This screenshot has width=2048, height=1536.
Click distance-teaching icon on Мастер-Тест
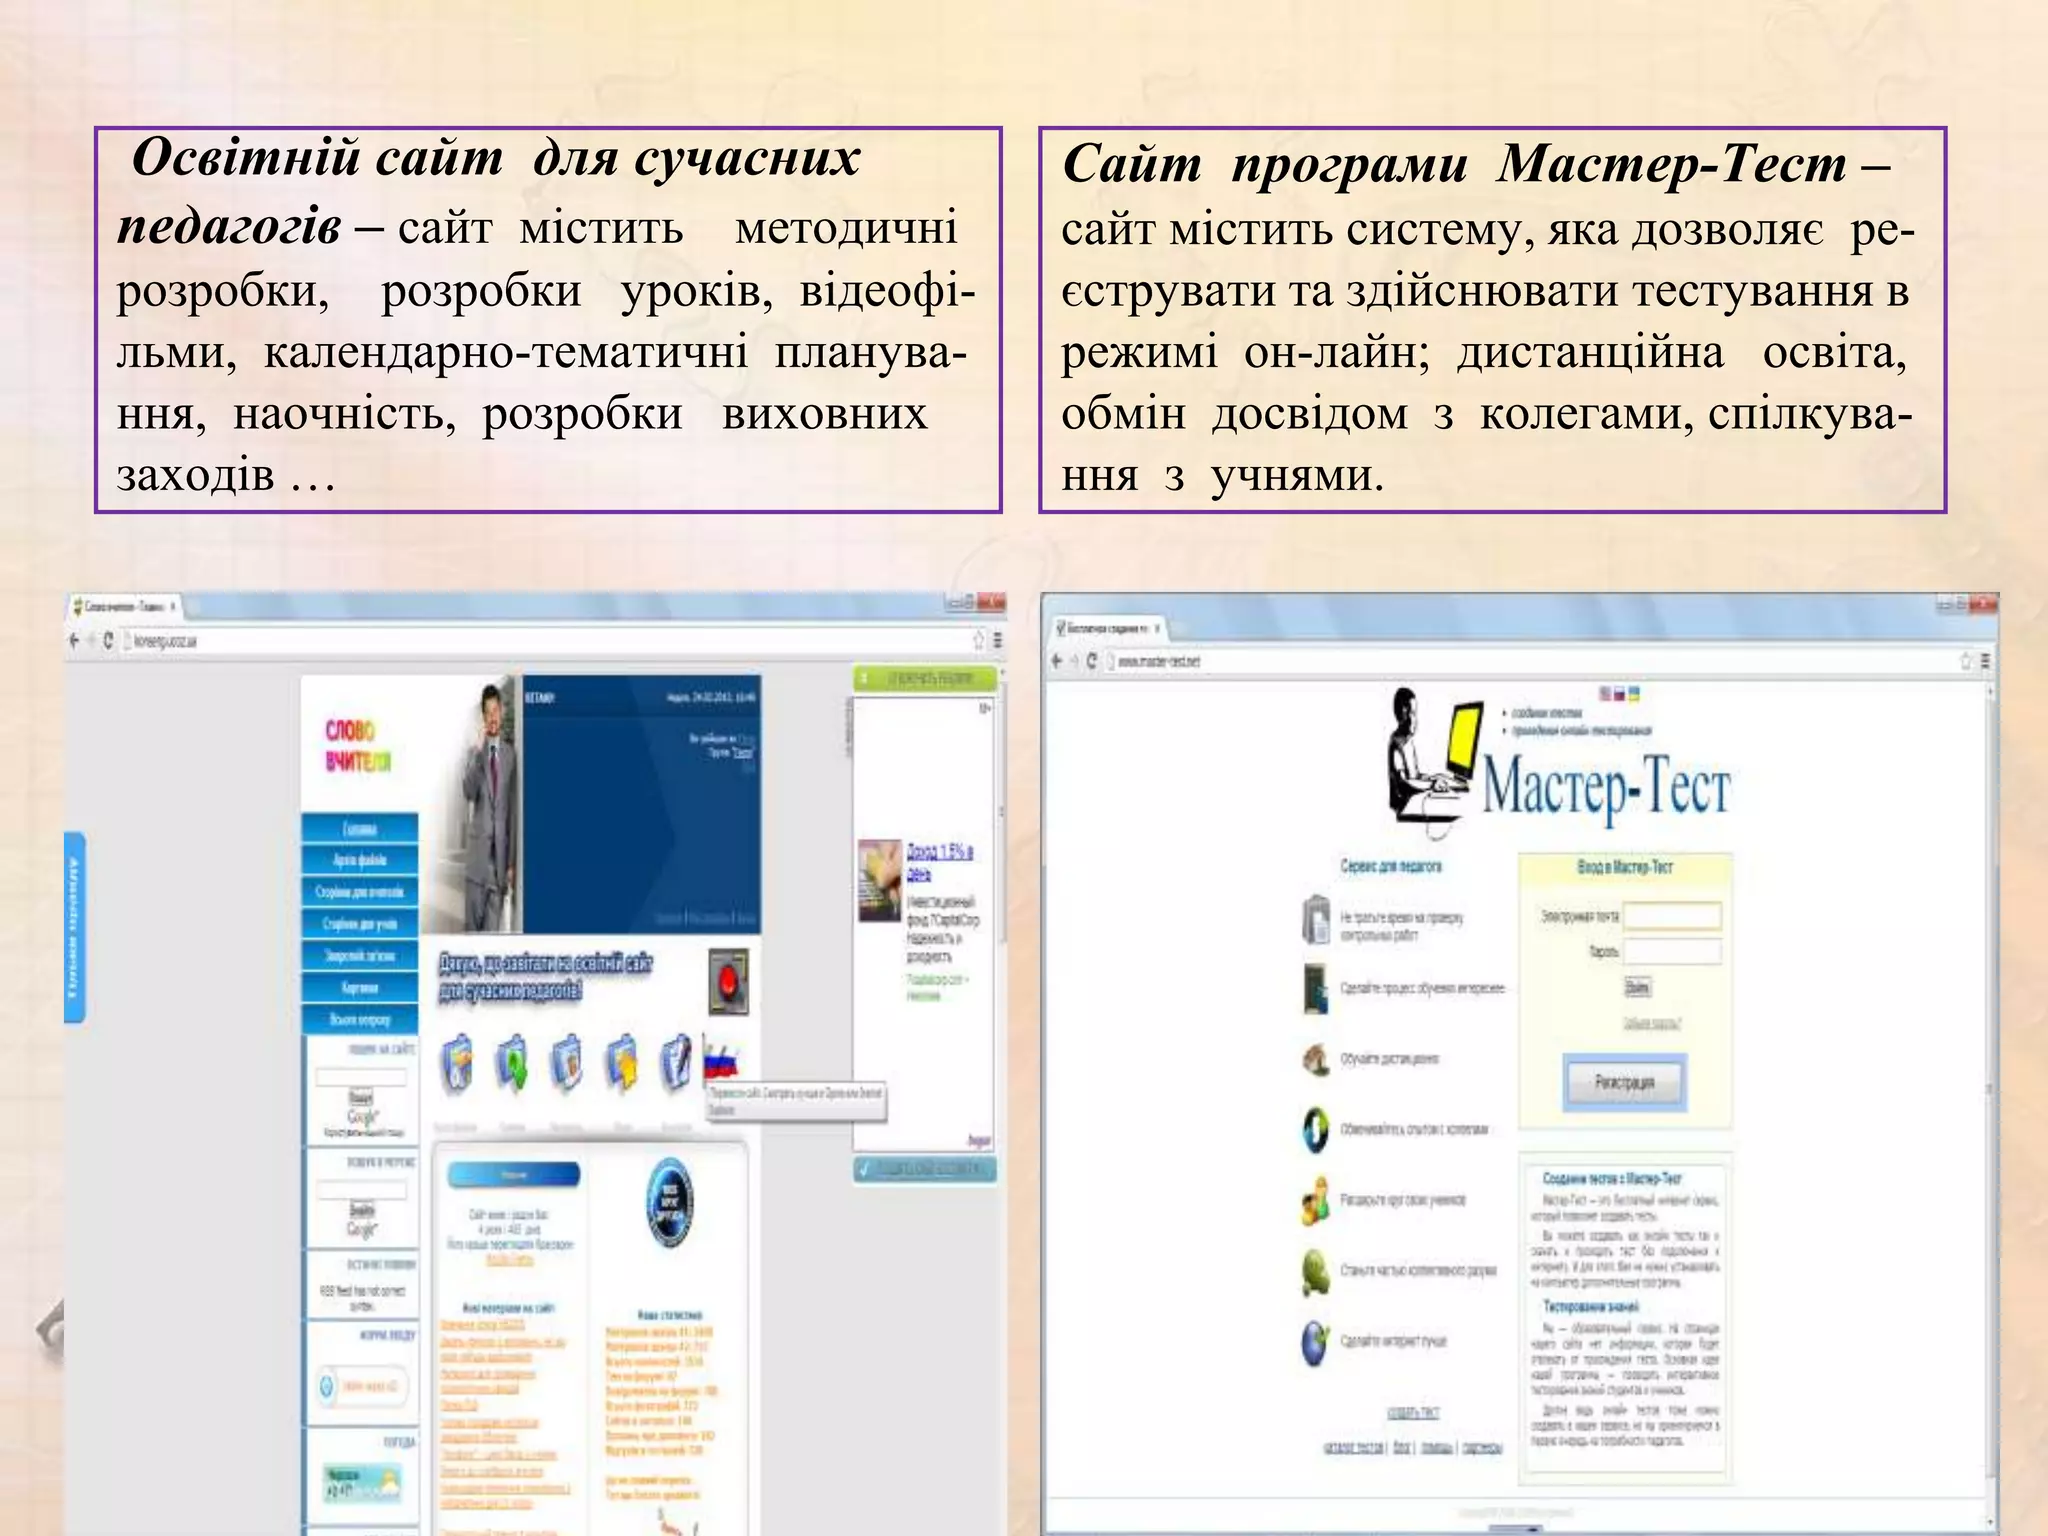click(1316, 1059)
